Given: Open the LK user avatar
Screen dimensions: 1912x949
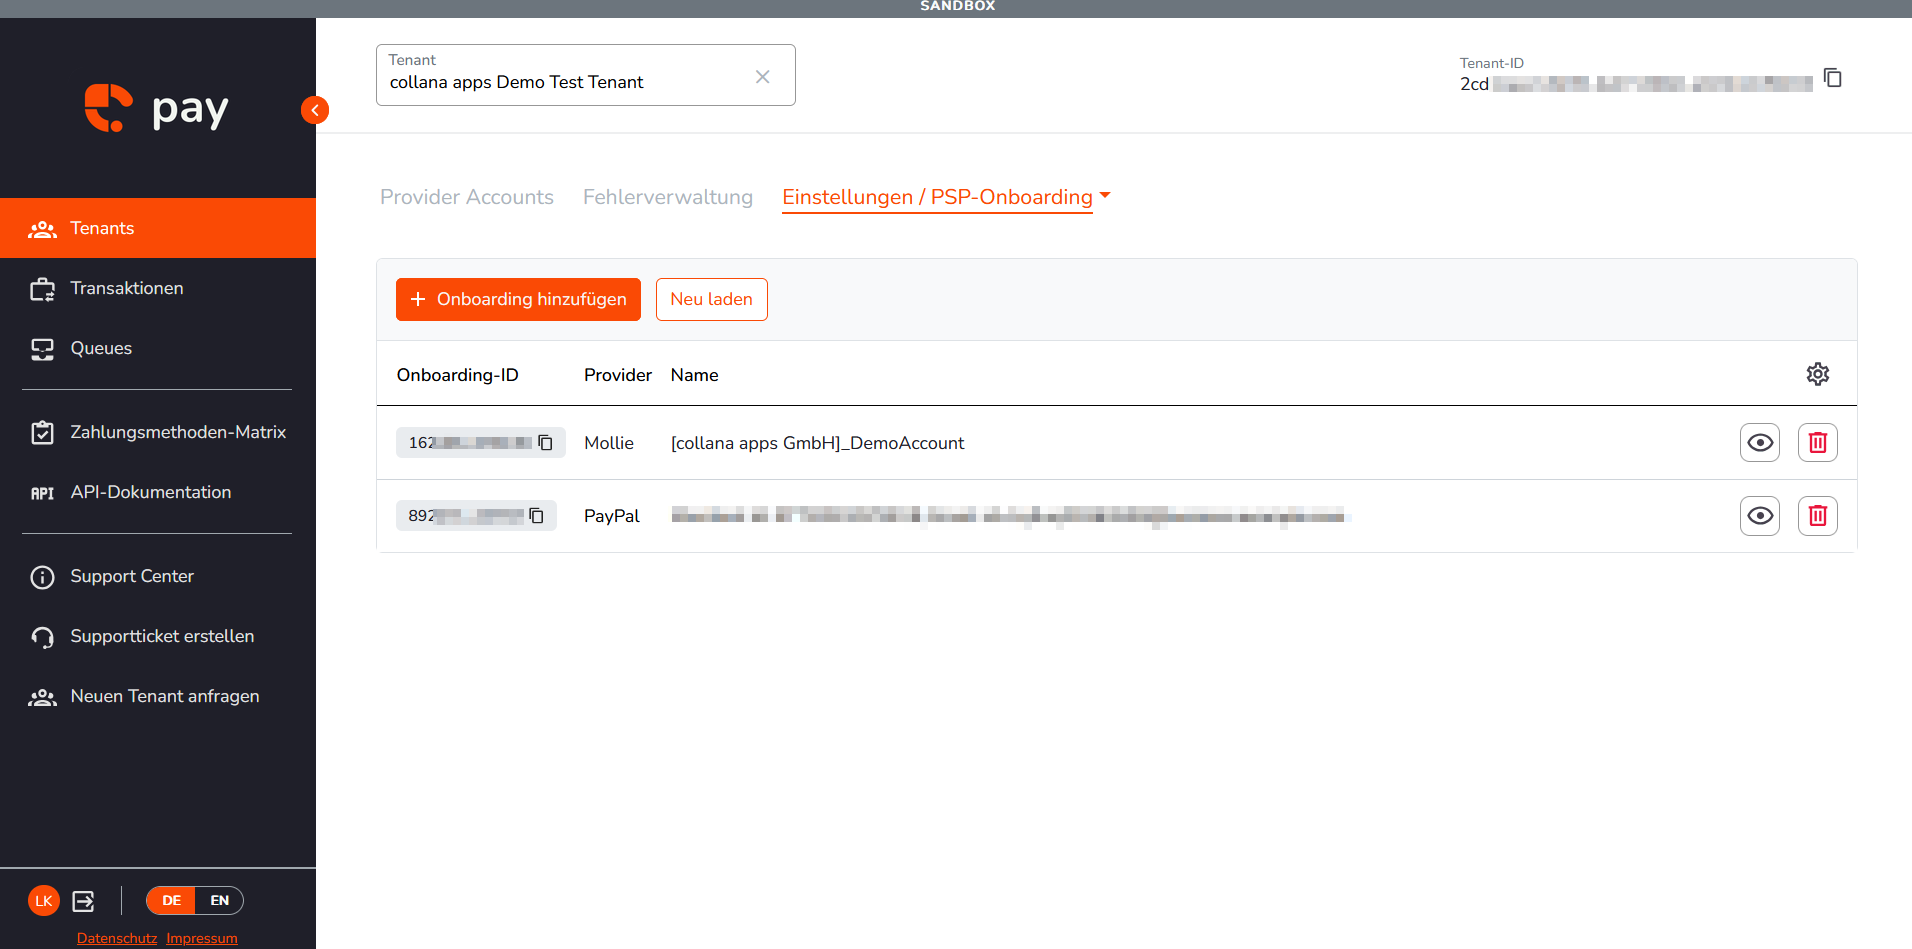Looking at the screenshot, I should click(44, 901).
